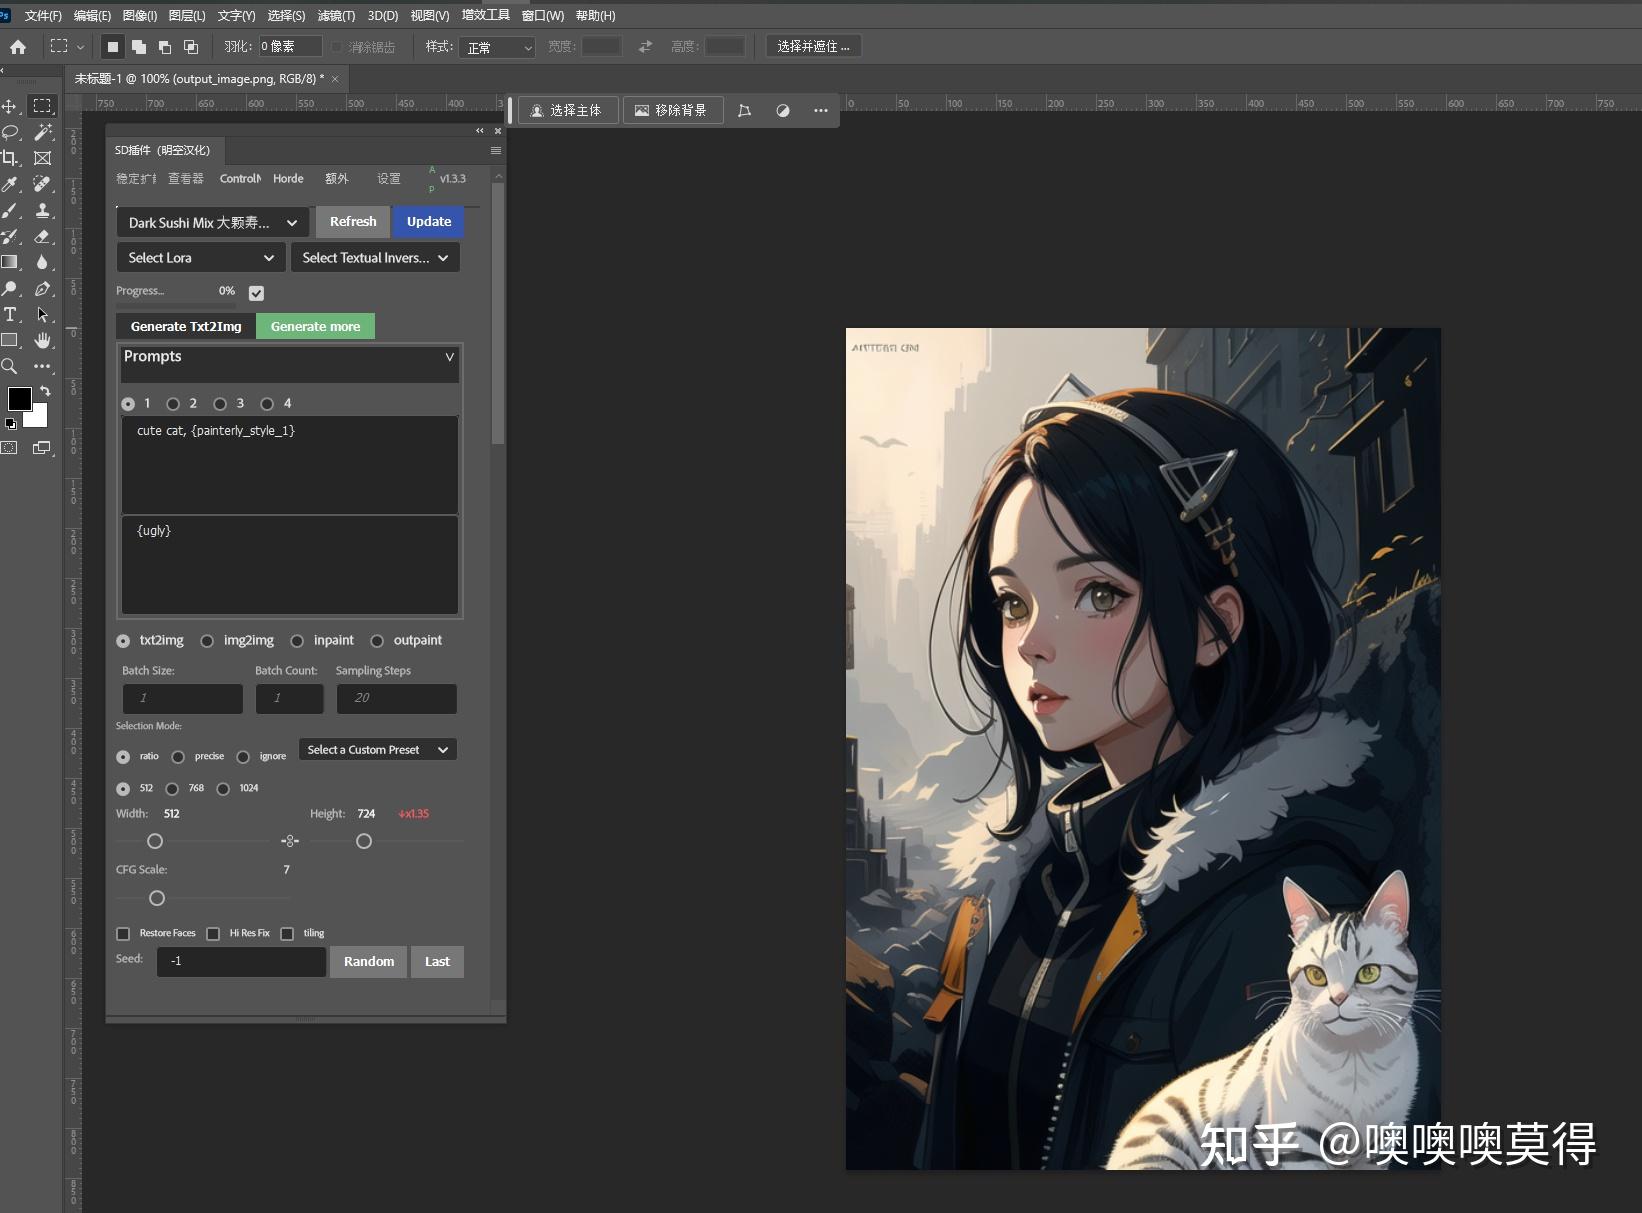Screen dimensions: 1642x1213
Task: Open the Horde tab in the SD plugin
Action: click(x=288, y=178)
